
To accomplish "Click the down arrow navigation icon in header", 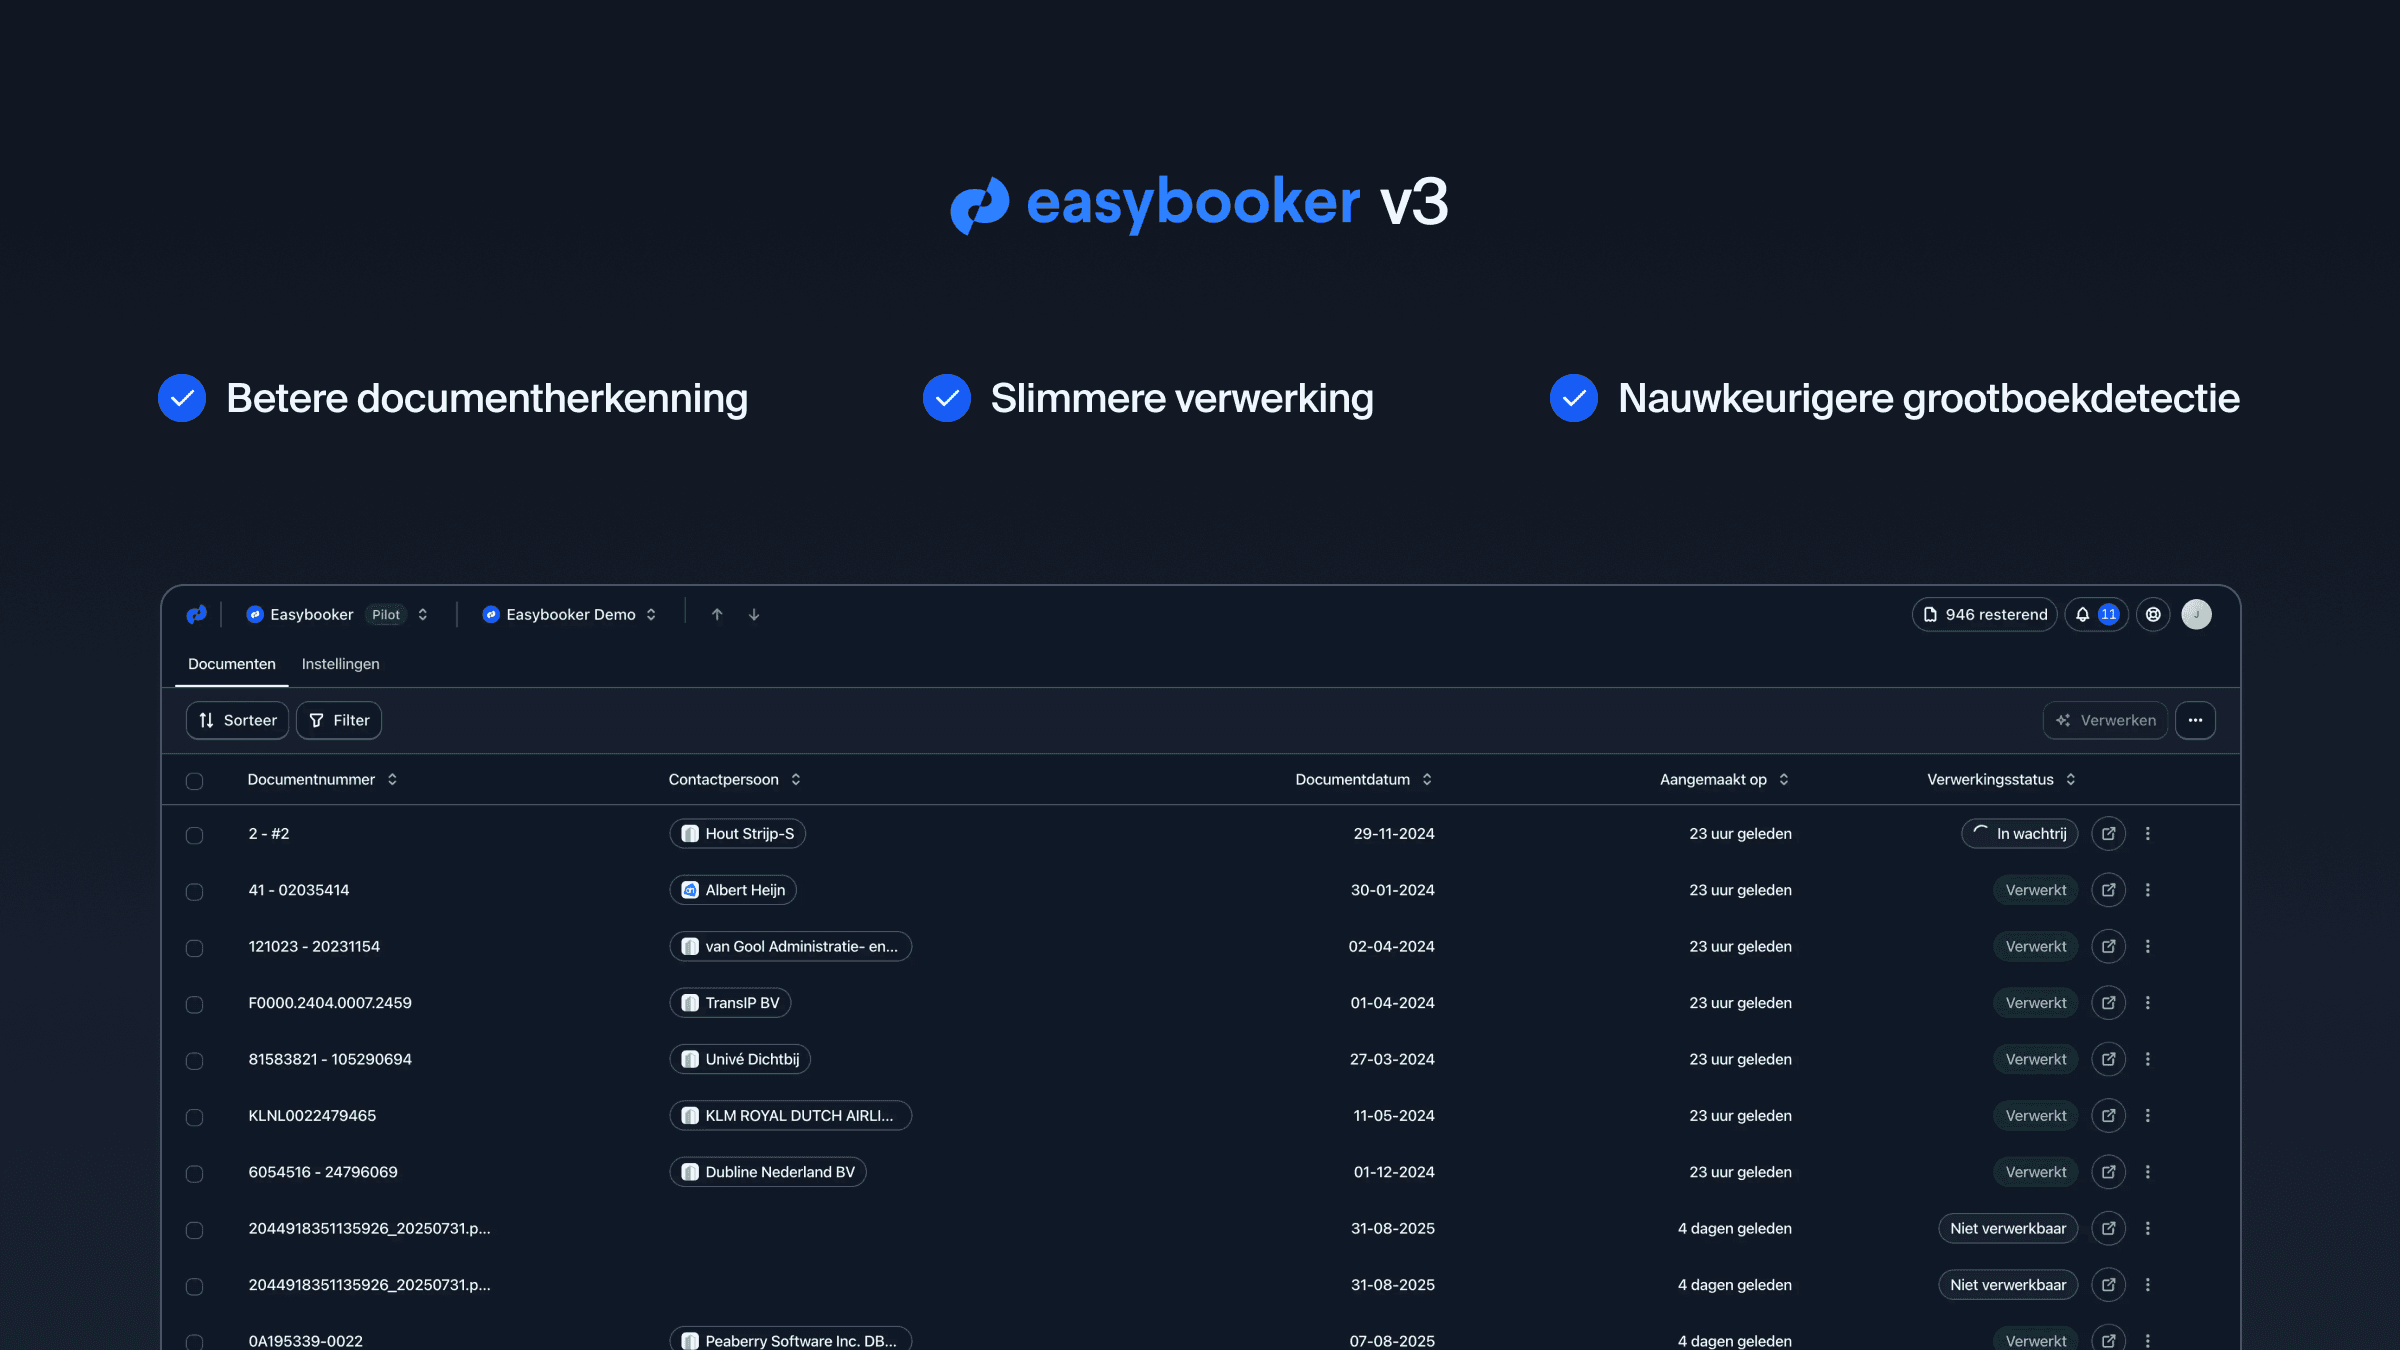I will point(753,614).
